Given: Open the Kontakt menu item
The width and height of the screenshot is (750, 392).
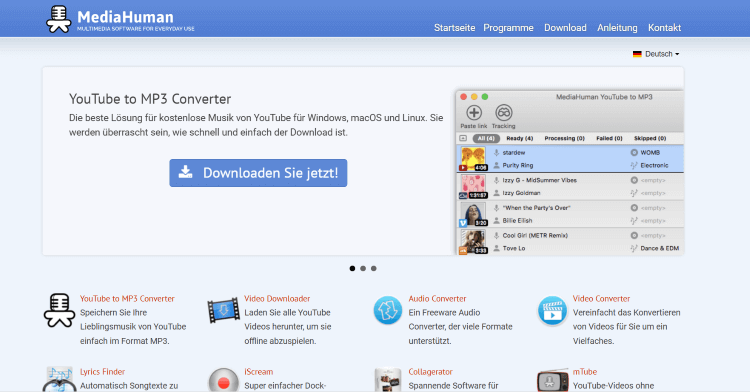Looking at the screenshot, I should pos(664,28).
